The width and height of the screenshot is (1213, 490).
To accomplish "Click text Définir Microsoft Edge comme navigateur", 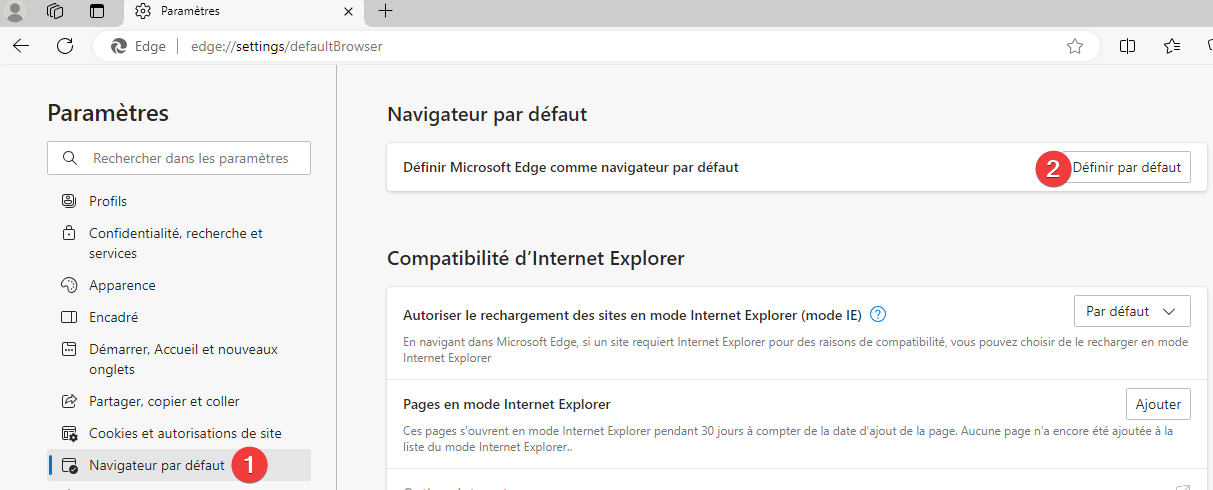I will point(570,167).
